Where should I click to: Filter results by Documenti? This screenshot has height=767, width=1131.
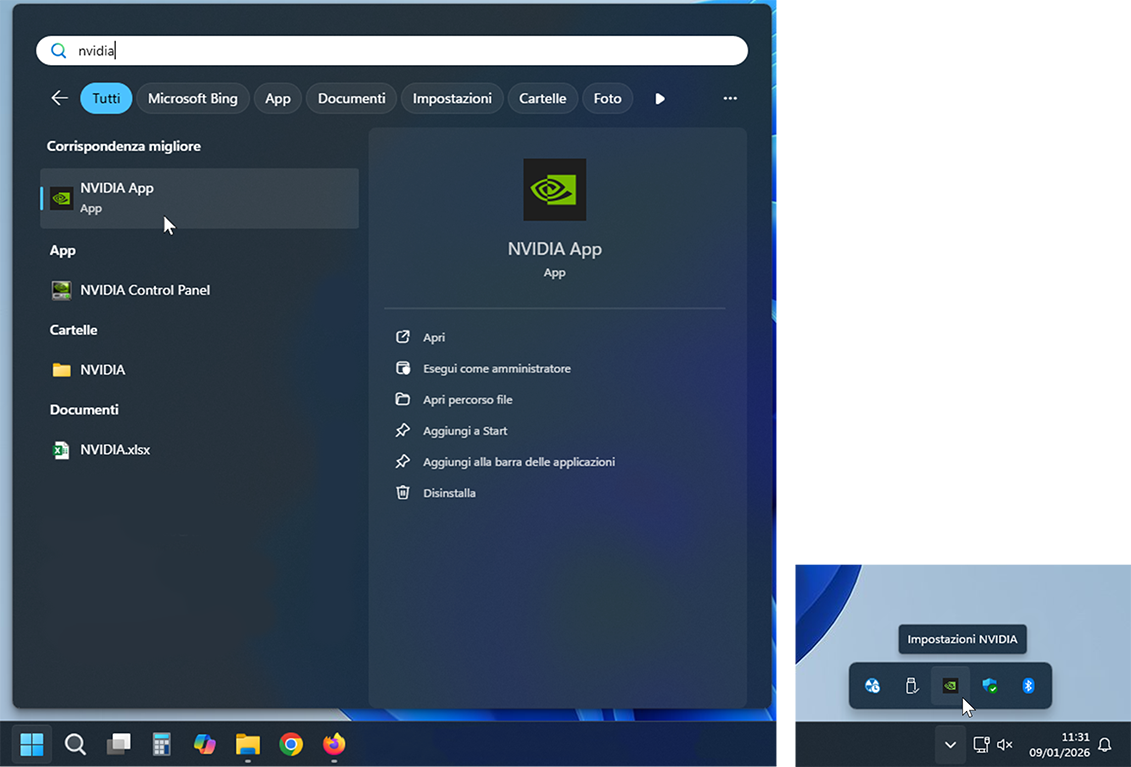coord(351,98)
